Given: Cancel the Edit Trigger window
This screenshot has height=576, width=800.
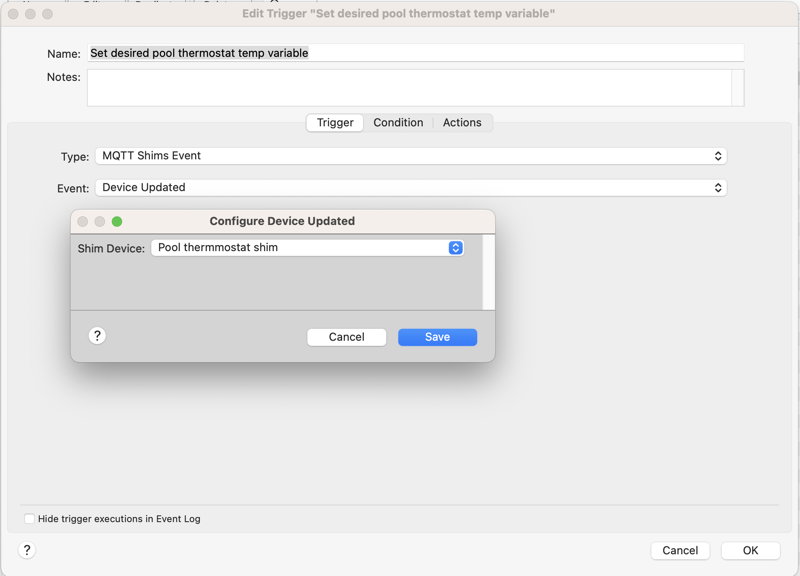Looking at the screenshot, I should pyautogui.click(x=680, y=550).
